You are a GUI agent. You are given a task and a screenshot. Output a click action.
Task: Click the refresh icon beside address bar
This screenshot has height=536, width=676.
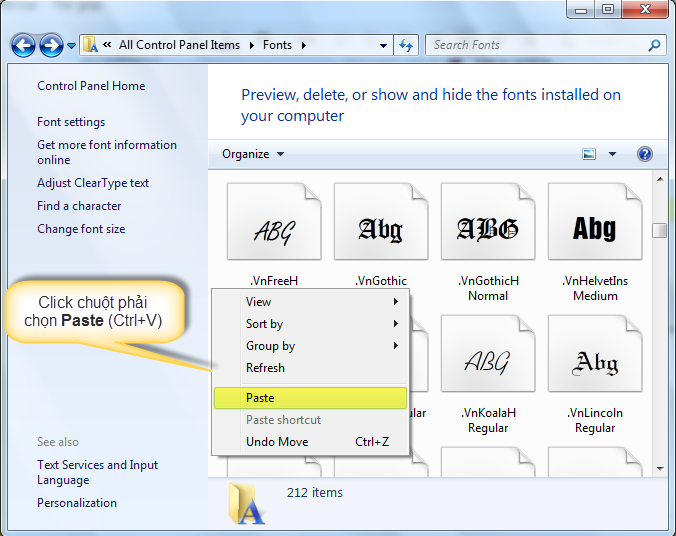(406, 45)
